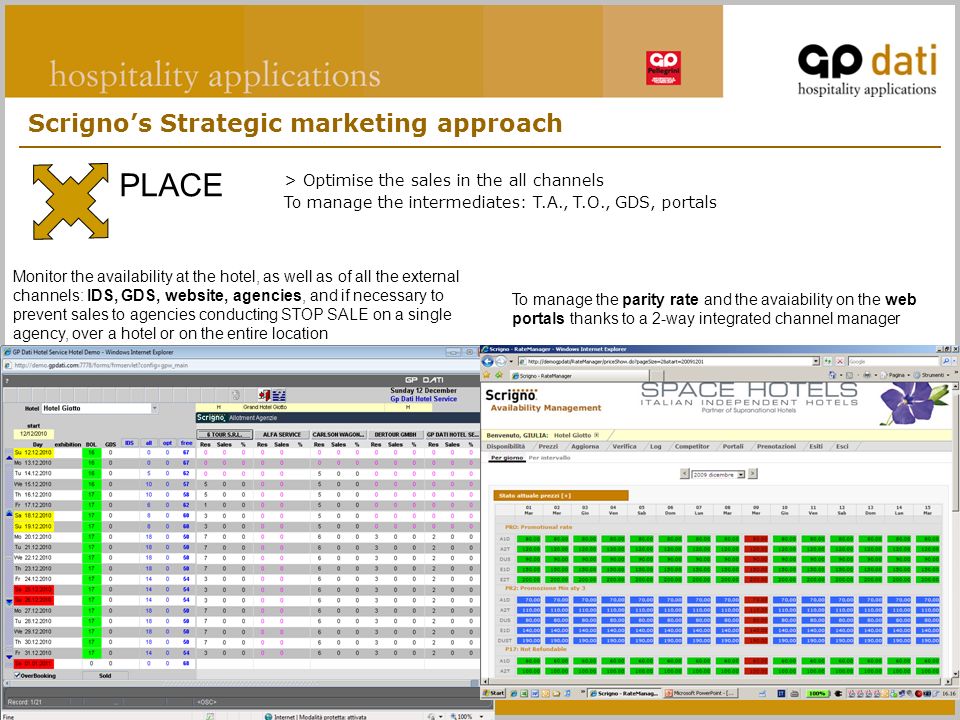Click the ALFA SERVICE agency button

(x=282, y=434)
